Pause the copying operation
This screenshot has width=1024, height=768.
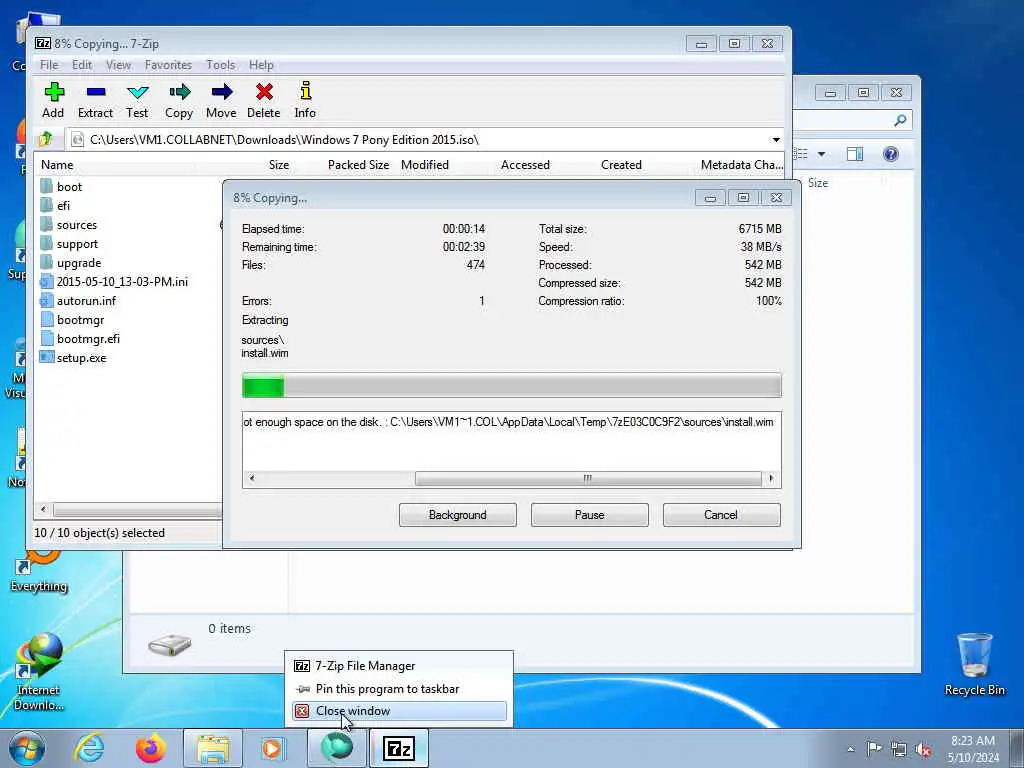coord(590,515)
